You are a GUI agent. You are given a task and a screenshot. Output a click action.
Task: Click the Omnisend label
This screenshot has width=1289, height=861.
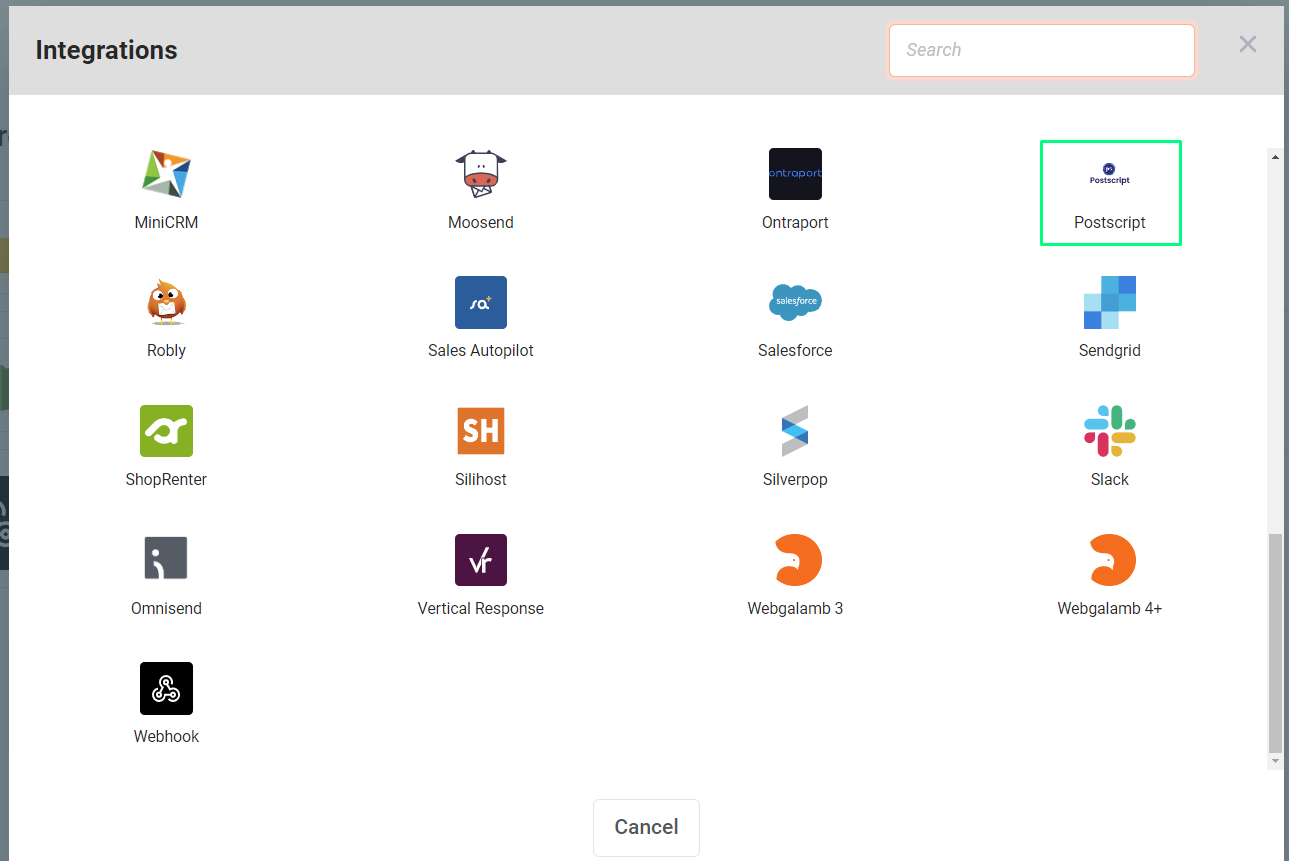(166, 608)
